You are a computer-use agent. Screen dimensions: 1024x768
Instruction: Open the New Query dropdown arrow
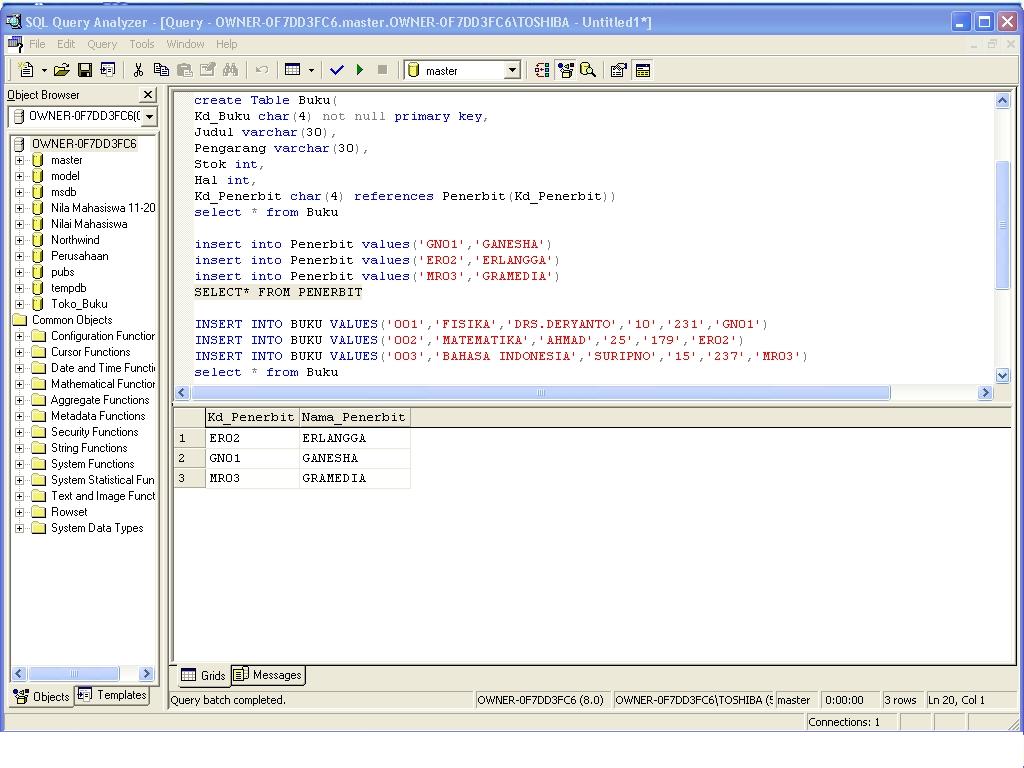(44, 71)
